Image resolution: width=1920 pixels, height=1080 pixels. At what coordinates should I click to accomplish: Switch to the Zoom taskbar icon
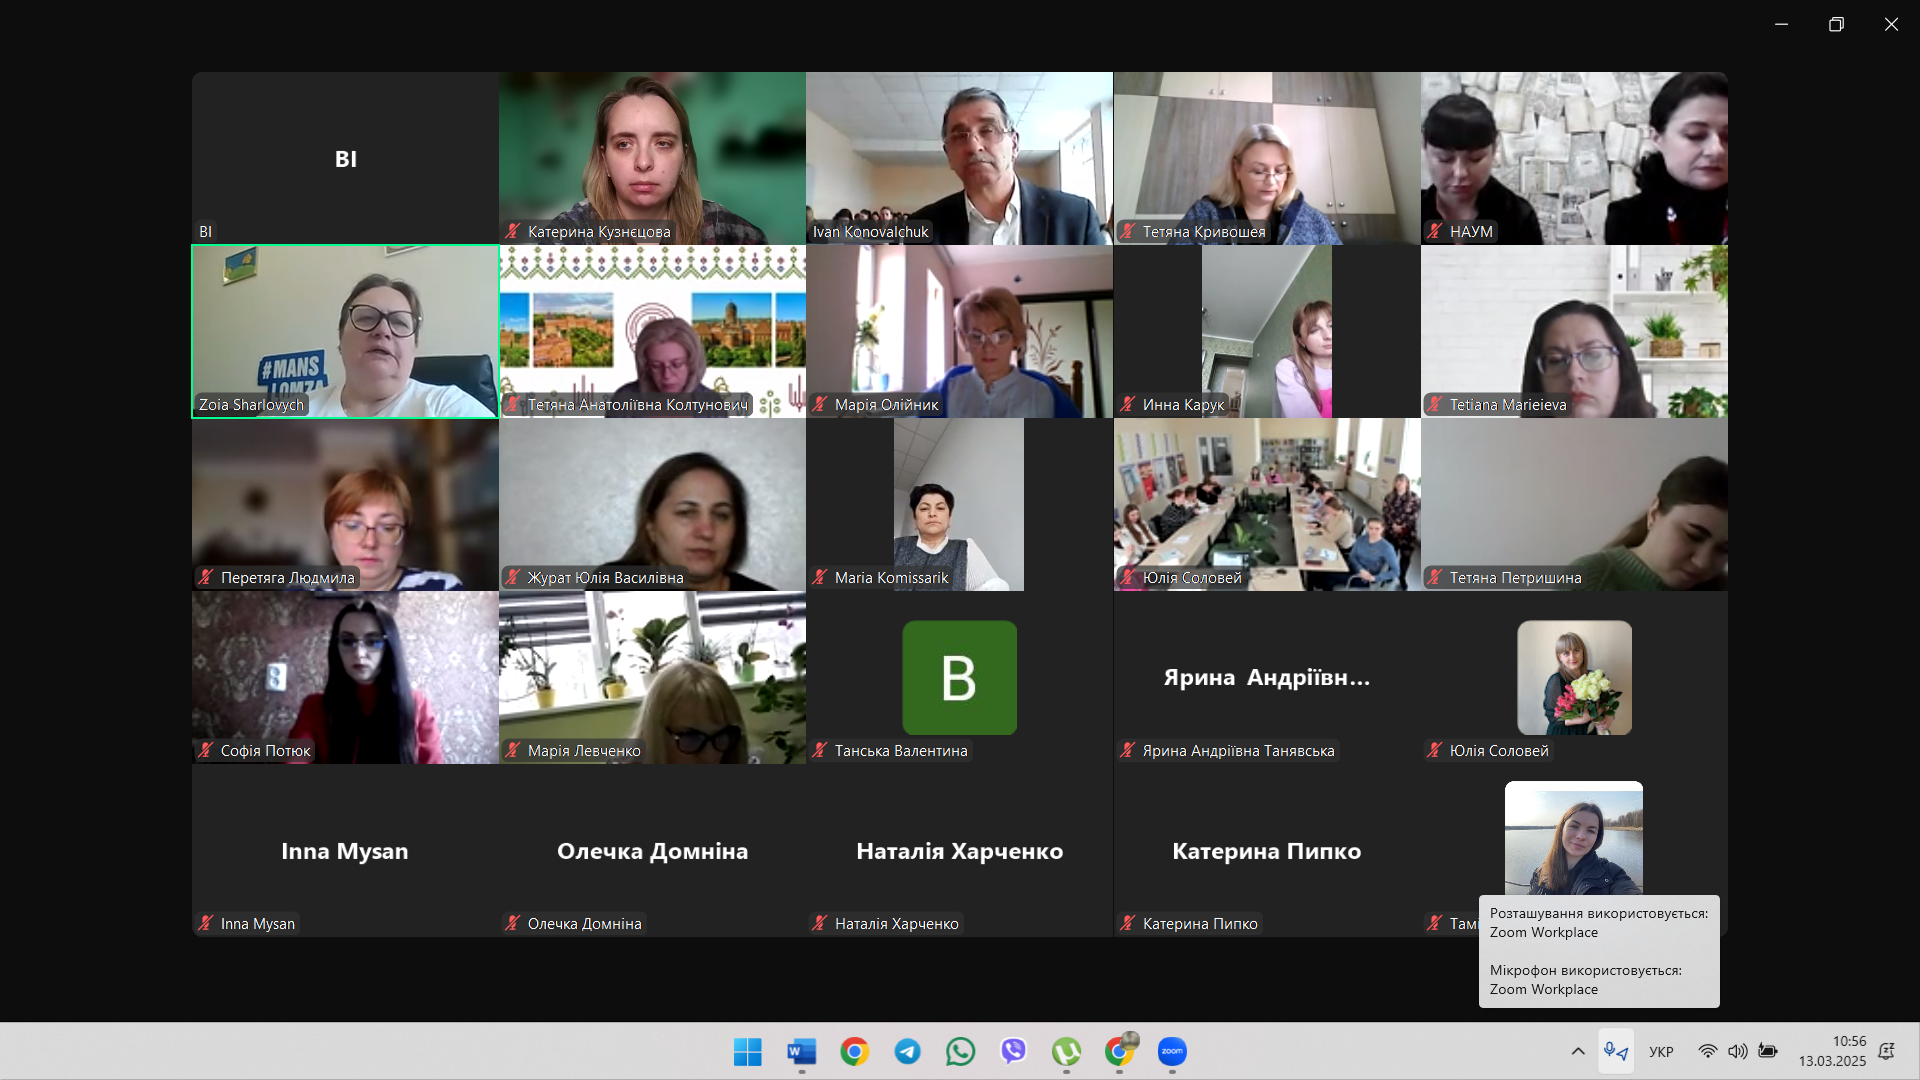(x=1172, y=1052)
